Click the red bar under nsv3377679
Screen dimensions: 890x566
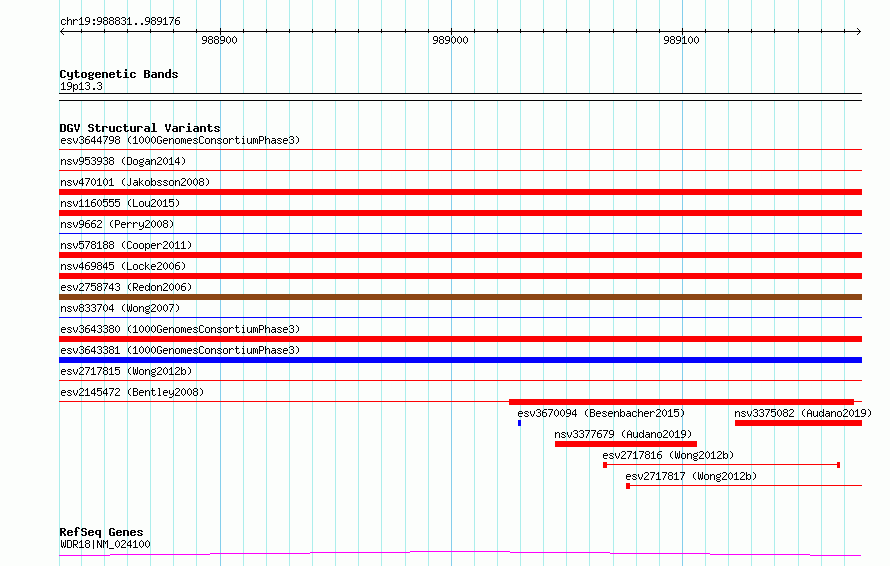(x=625, y=444)
